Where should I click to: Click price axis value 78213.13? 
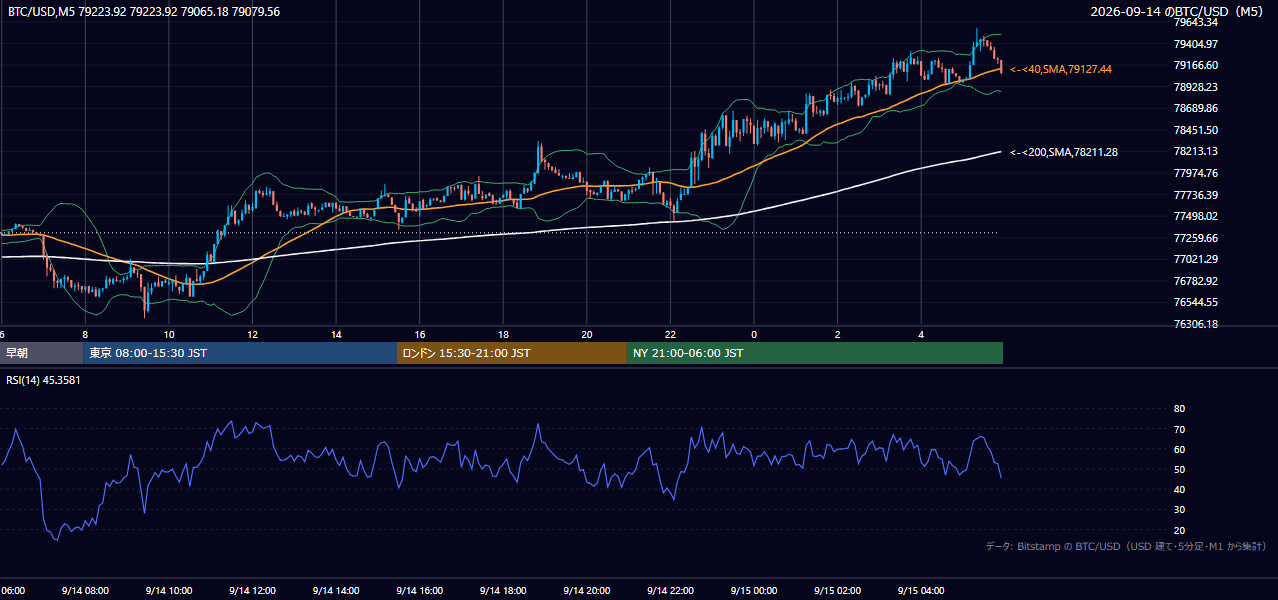click(x=1195, y=151)
